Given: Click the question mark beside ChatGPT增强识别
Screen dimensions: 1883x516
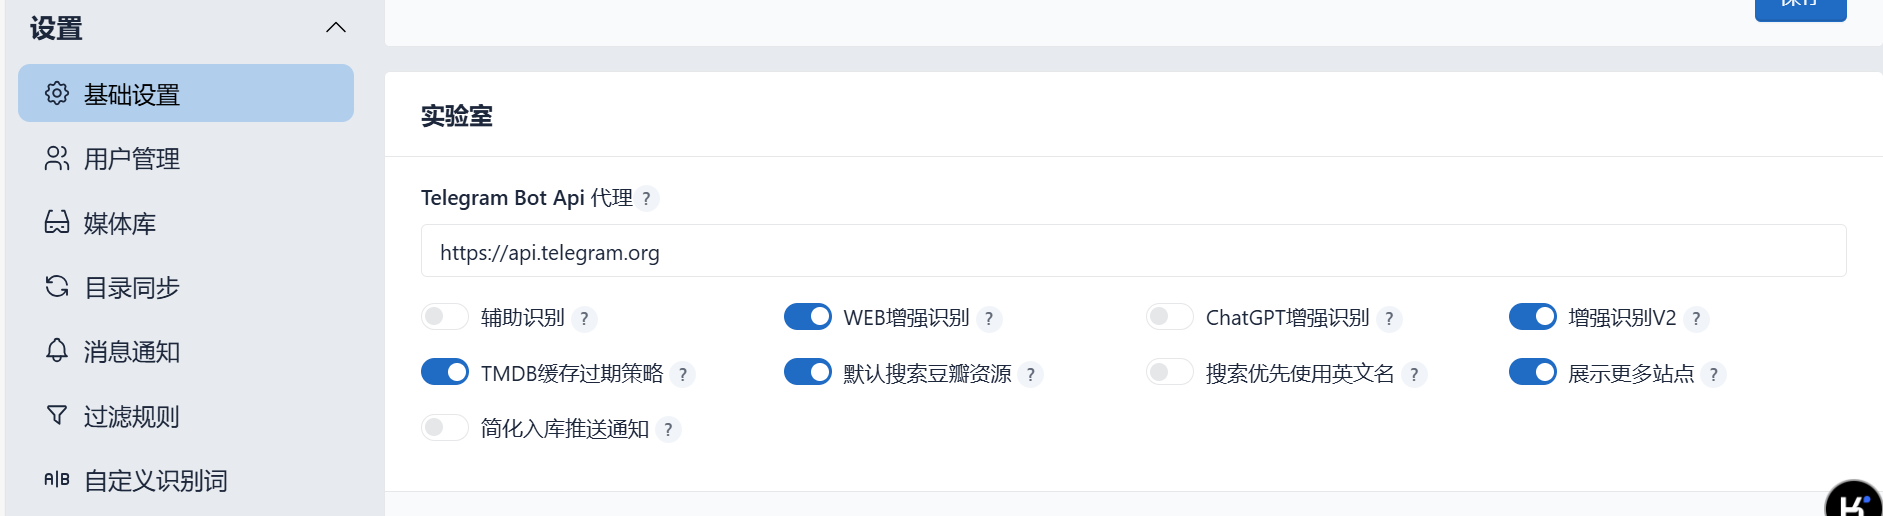Looking at the screenshot, I should [x=1389, y=319].
